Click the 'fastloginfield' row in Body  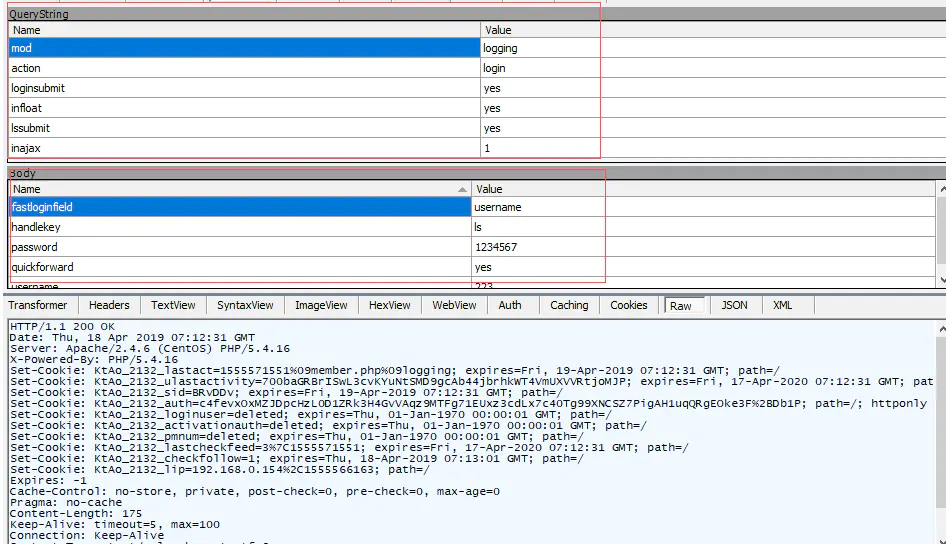tap(240, 207)
